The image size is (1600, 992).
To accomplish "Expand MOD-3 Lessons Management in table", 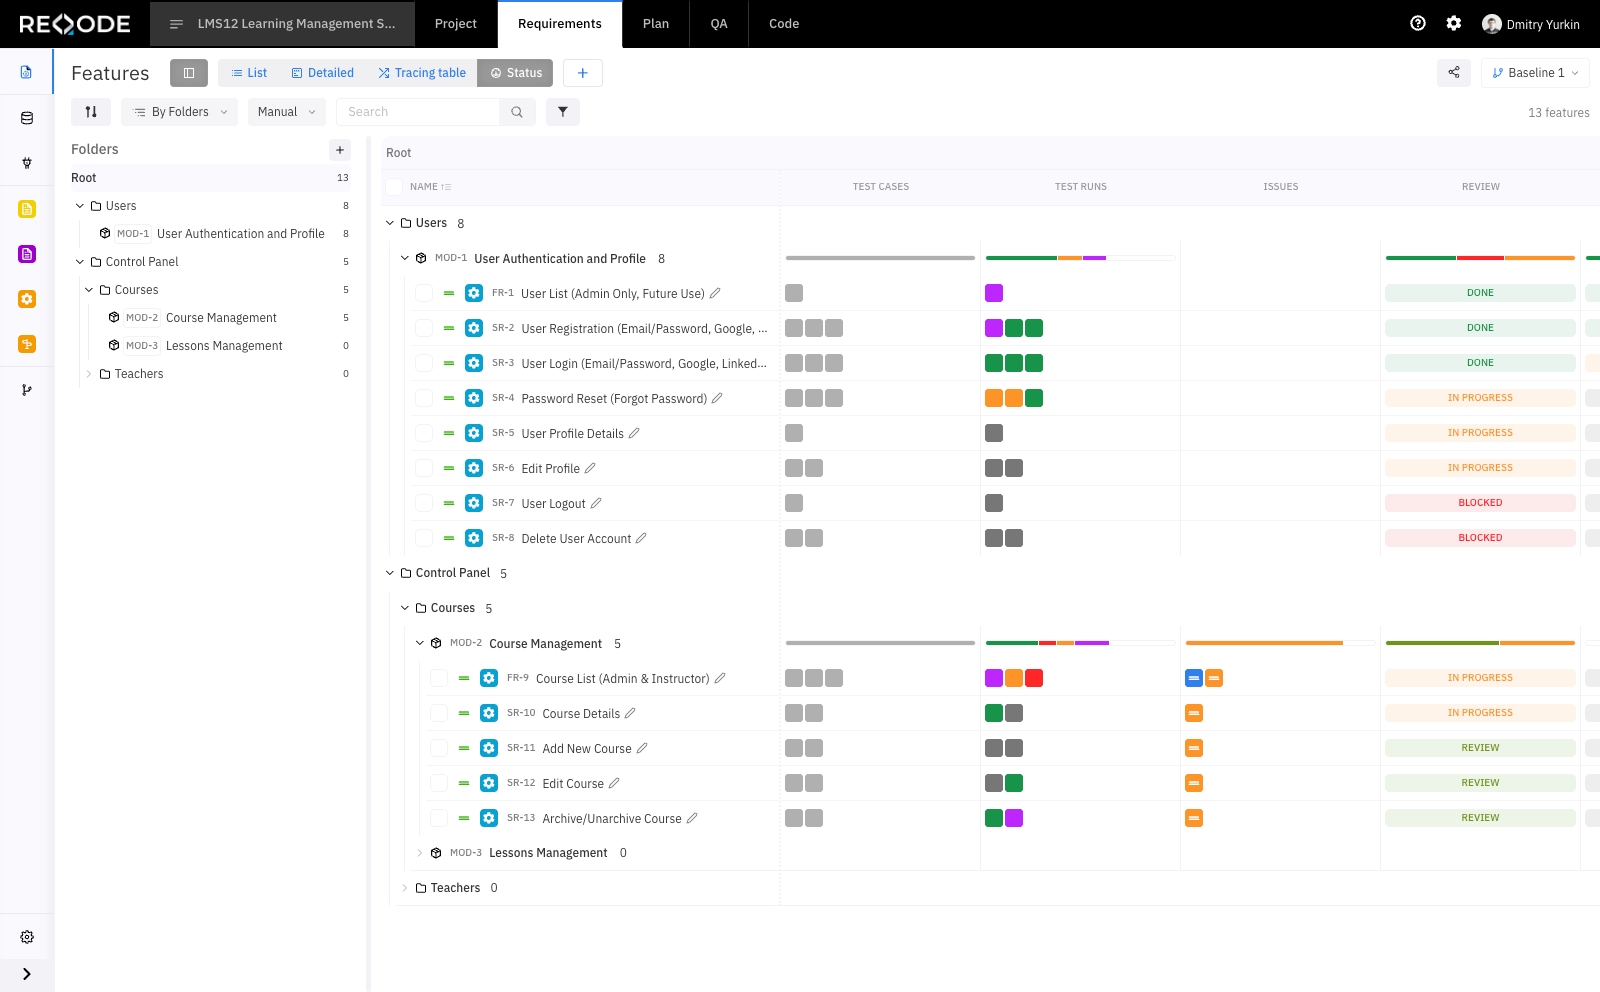I will click(x=420, y=853).
